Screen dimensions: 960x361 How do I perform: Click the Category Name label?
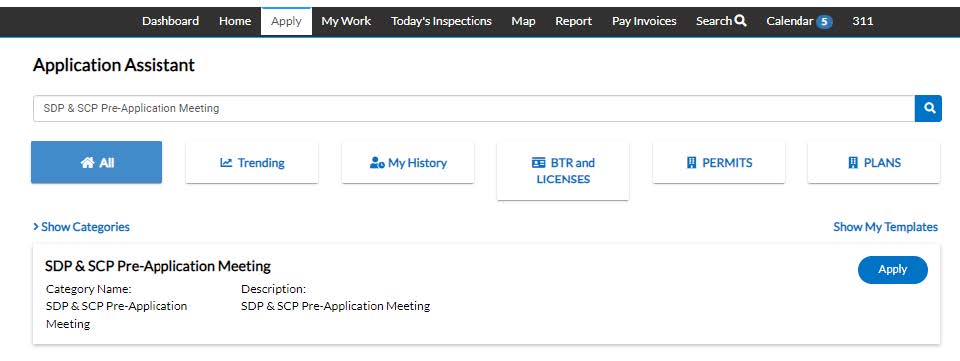[x=89, y=289]
